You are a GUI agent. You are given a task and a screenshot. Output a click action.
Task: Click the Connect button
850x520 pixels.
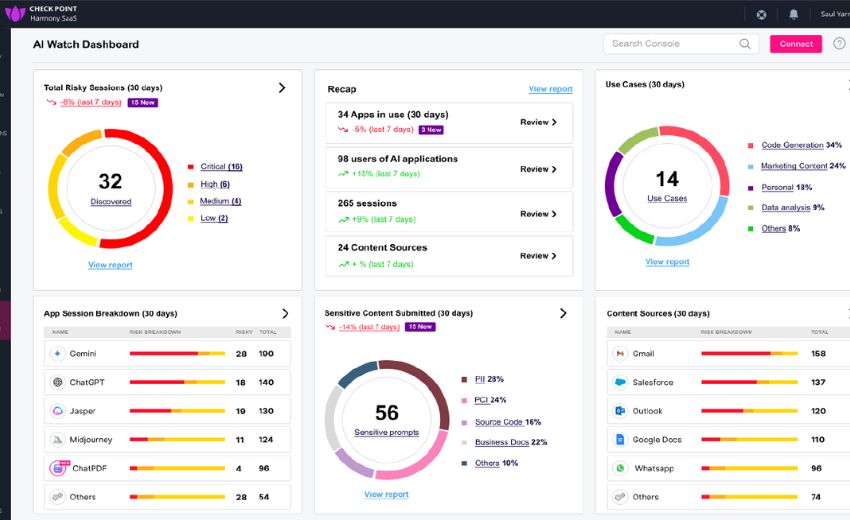[796, 44]
